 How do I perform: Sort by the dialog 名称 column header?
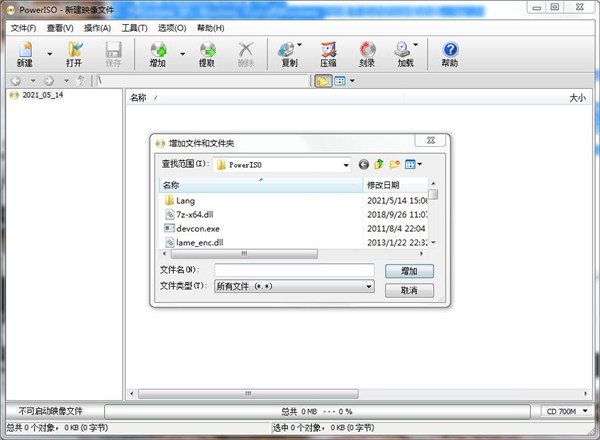(x=261, y=185)
